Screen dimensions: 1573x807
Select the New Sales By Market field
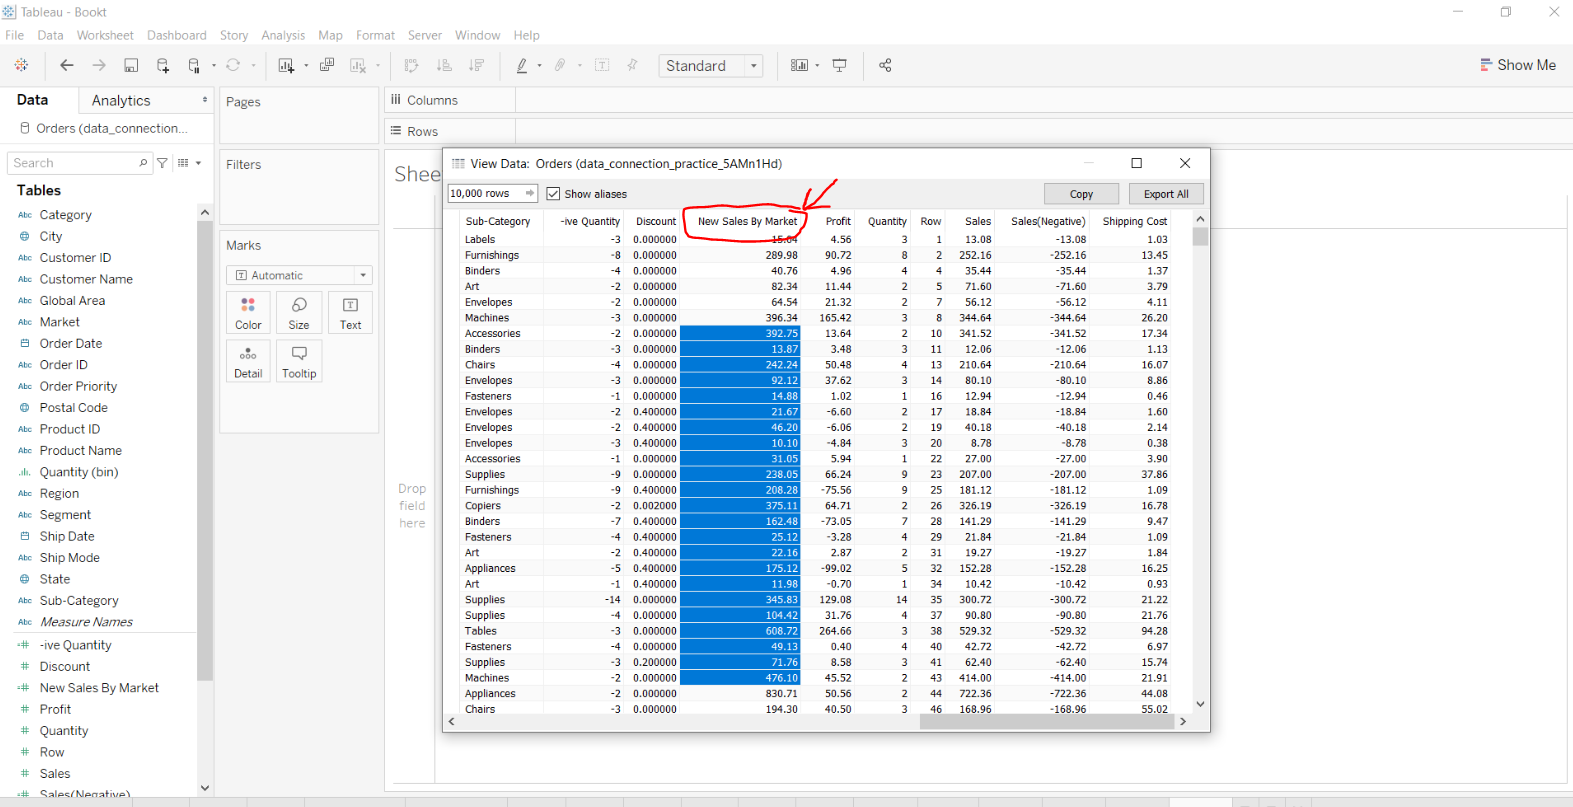99,688
